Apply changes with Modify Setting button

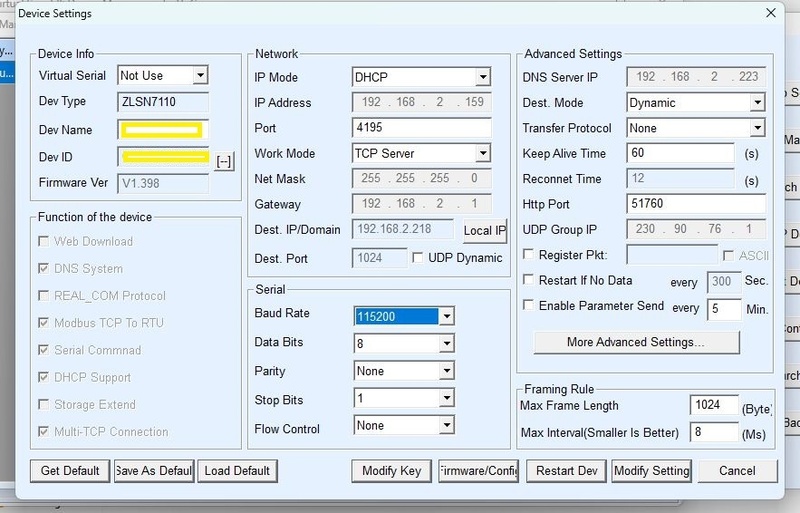tap(652, 471)
